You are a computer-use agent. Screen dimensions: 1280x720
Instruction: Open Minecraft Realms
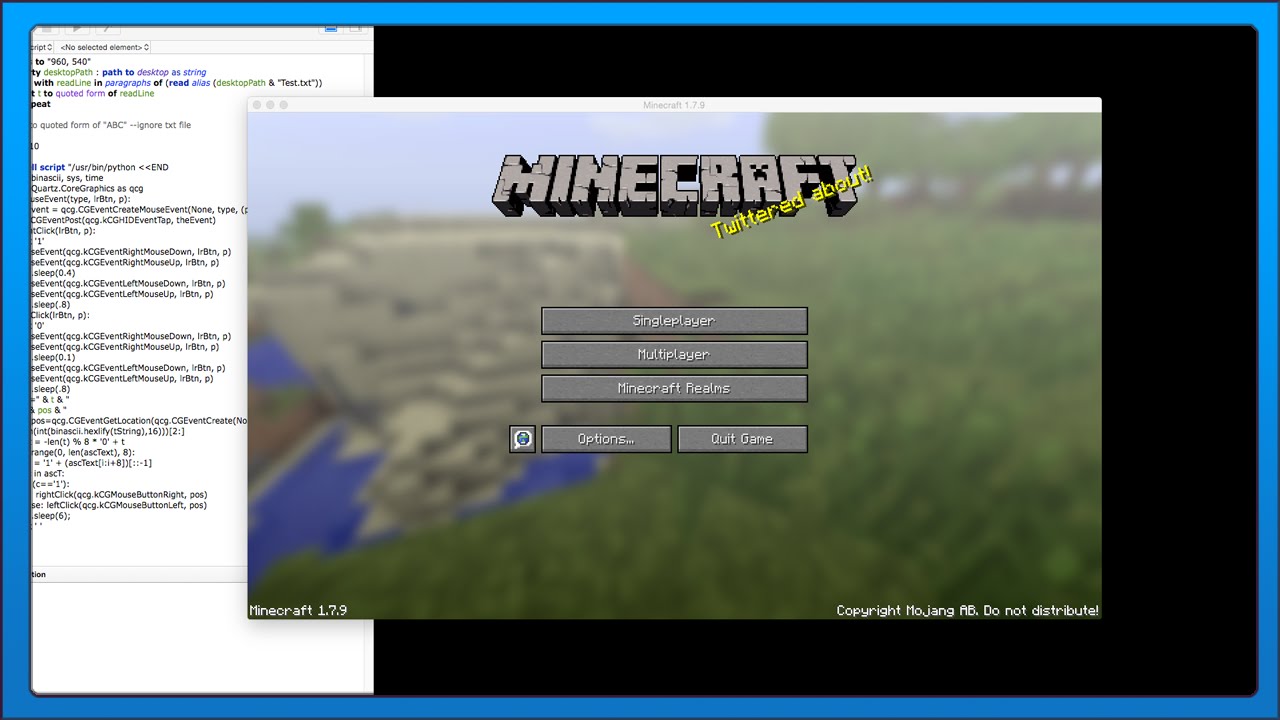pos(674,389)
